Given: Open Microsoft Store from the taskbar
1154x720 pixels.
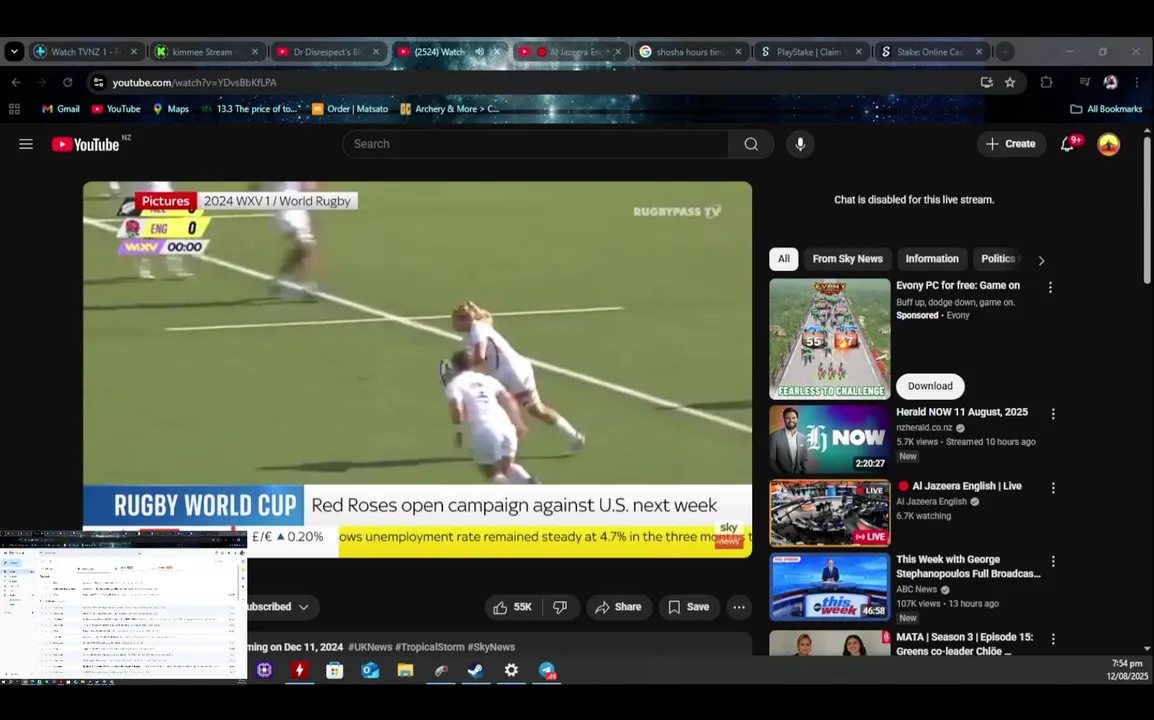Looking at the screenshot, I should (x=335, y=670).
